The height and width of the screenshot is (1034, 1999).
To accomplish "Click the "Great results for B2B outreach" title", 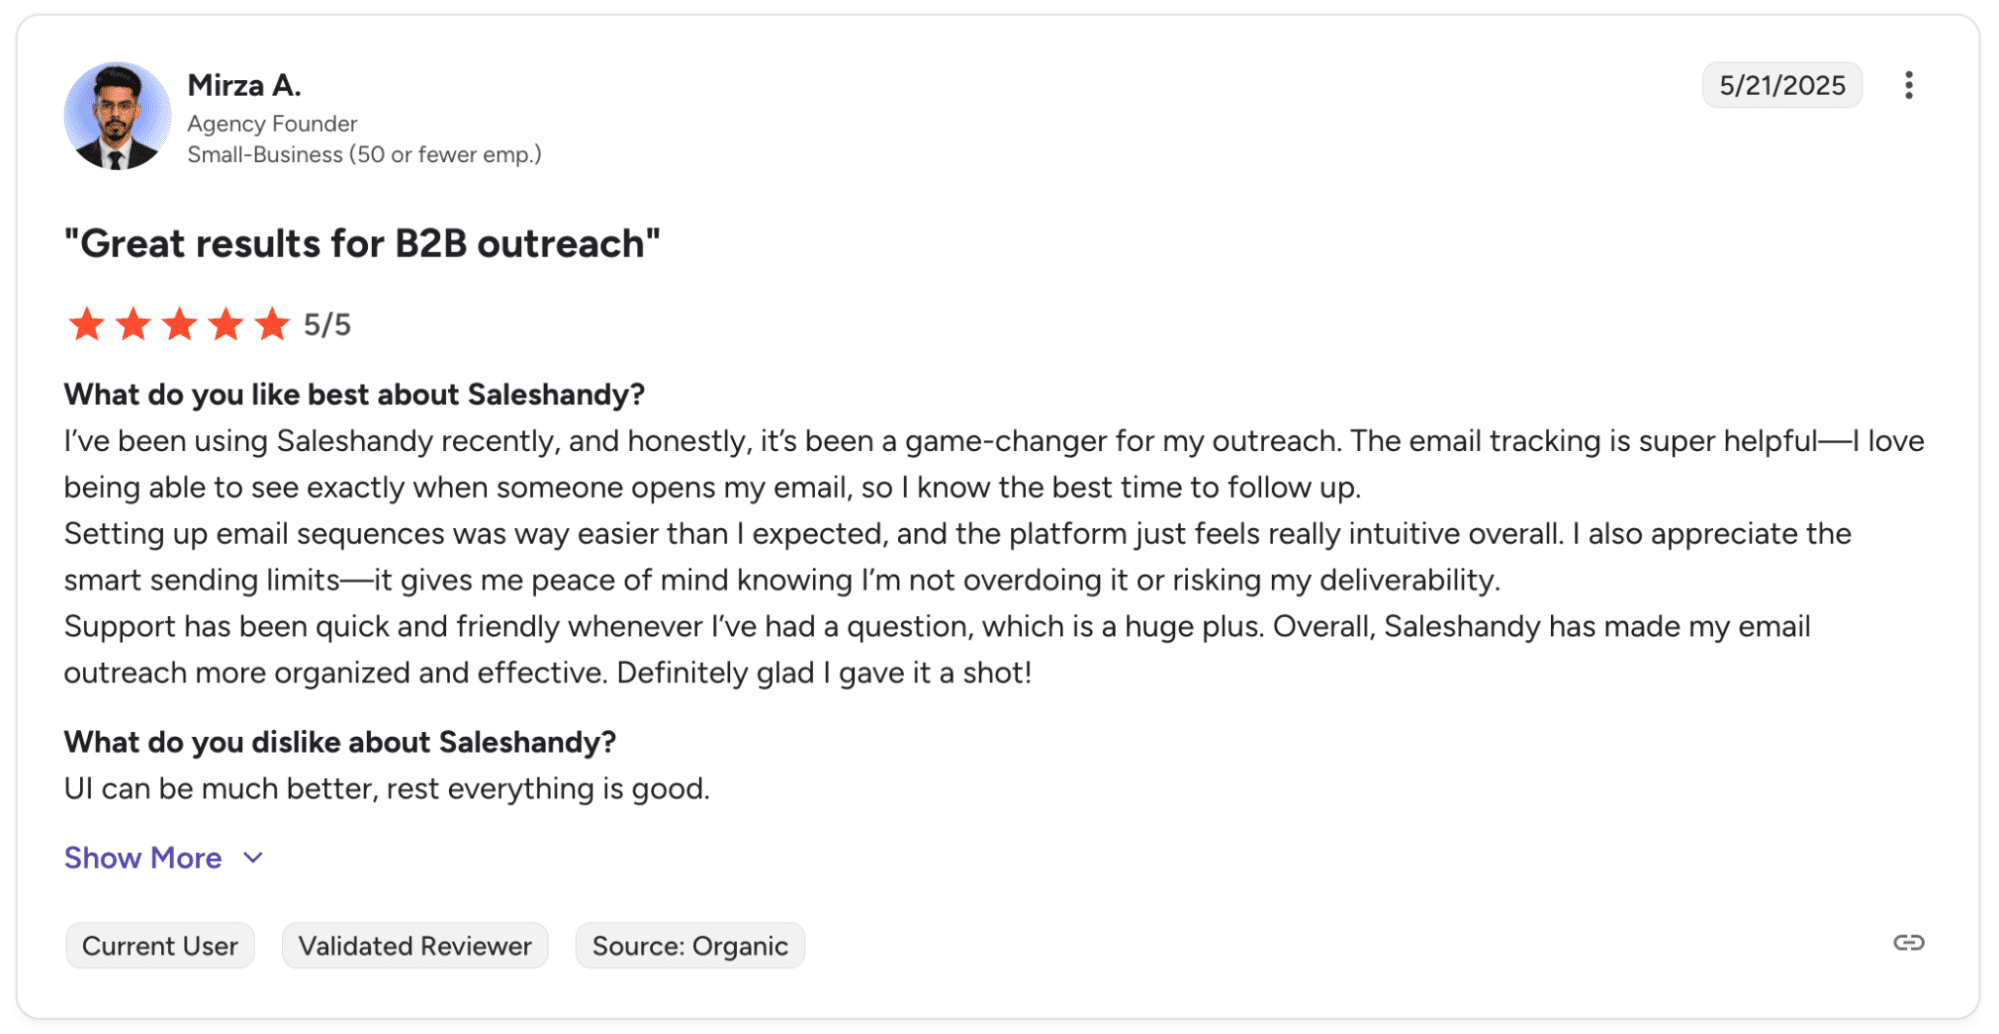I will [362, 244].
